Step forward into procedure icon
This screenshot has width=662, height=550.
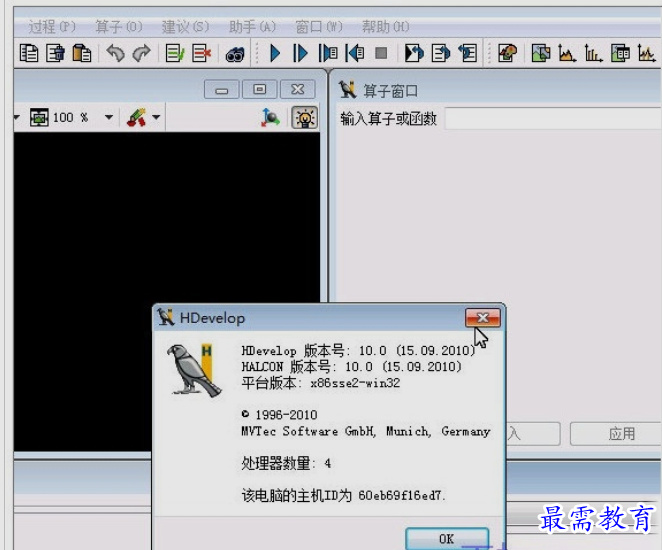[x=328, y=54]
